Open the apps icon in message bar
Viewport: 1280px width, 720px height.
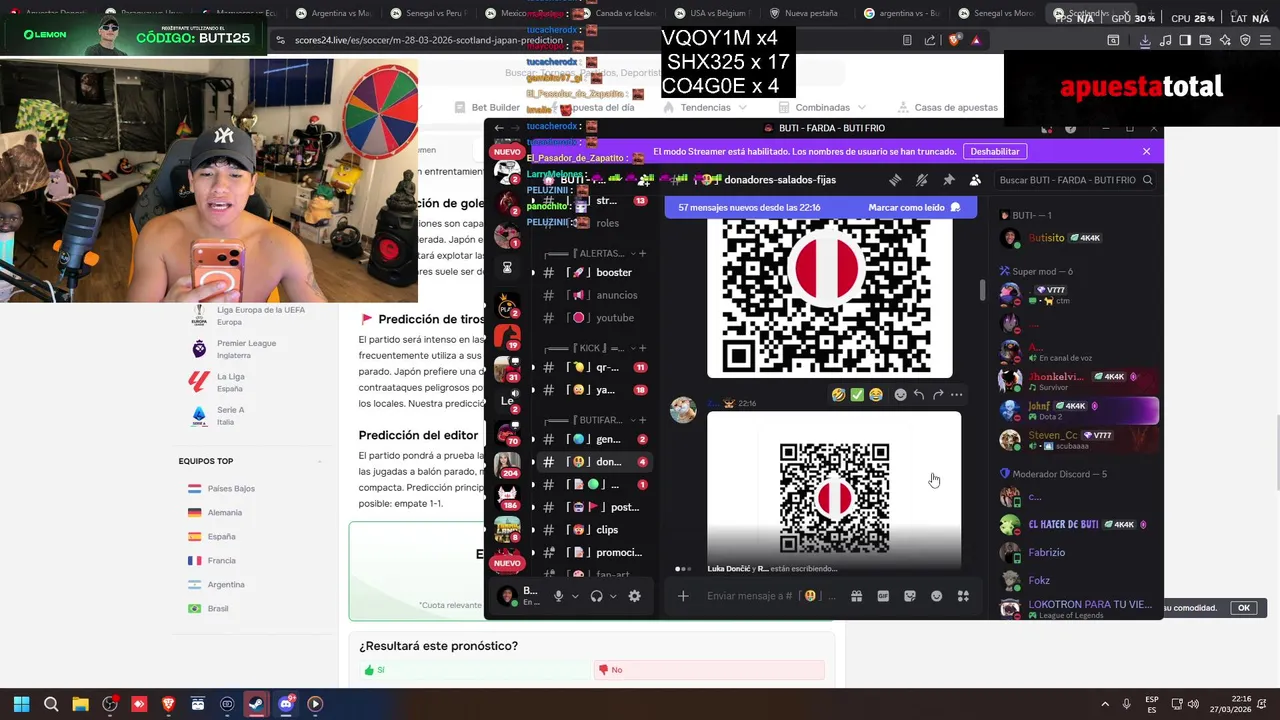pyautogui.click(x=963, y=596)
